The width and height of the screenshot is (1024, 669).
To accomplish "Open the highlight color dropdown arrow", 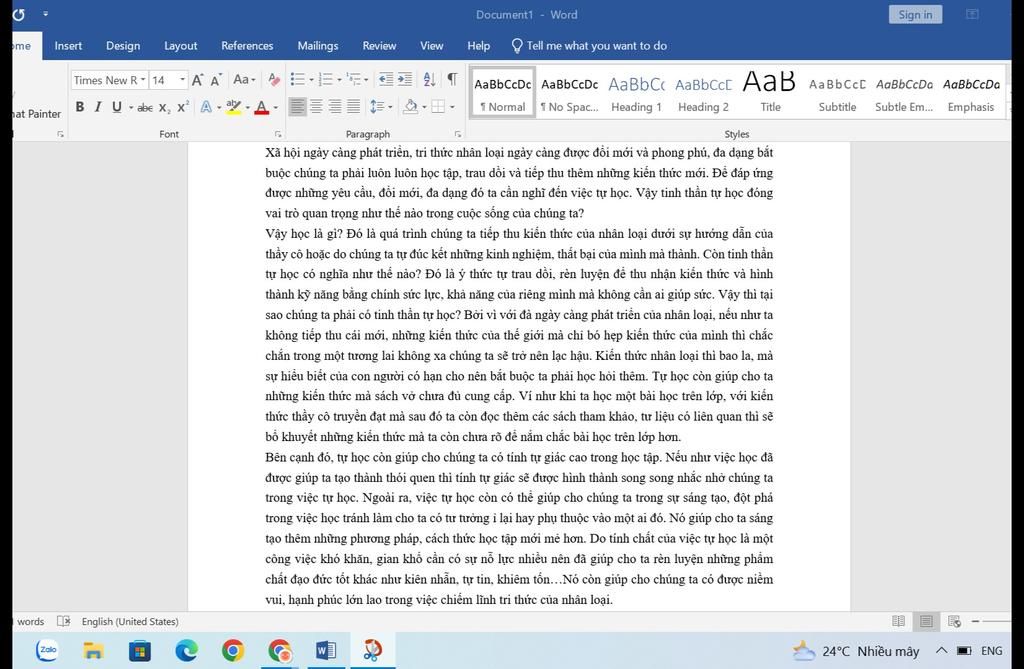I will click(x=248, y=107).
